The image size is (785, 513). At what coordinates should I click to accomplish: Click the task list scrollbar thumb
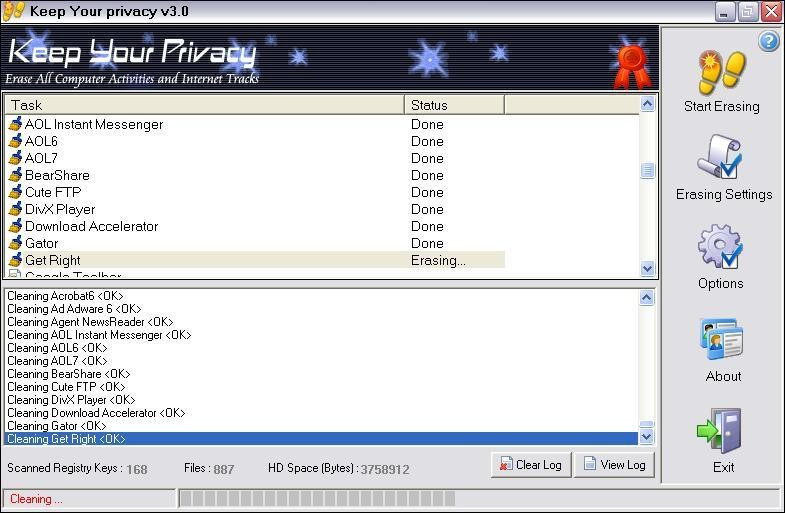[647, 171]
